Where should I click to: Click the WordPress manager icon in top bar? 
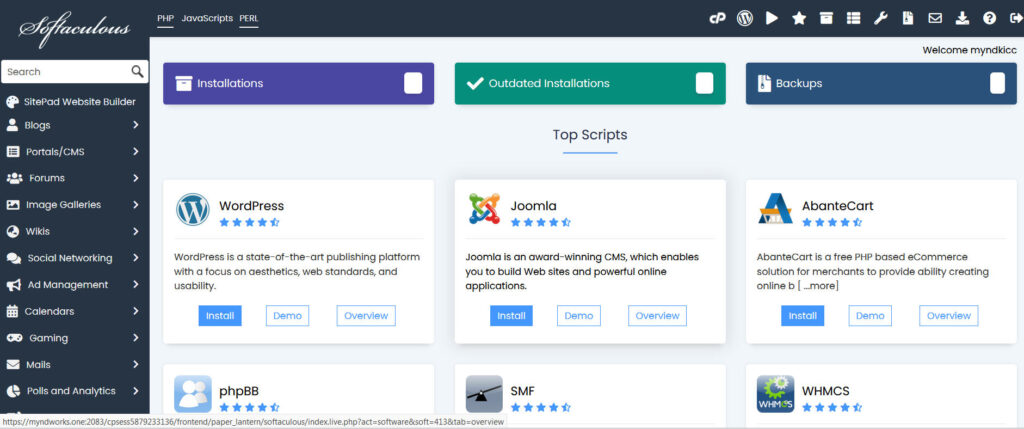(x=745, y=18)
